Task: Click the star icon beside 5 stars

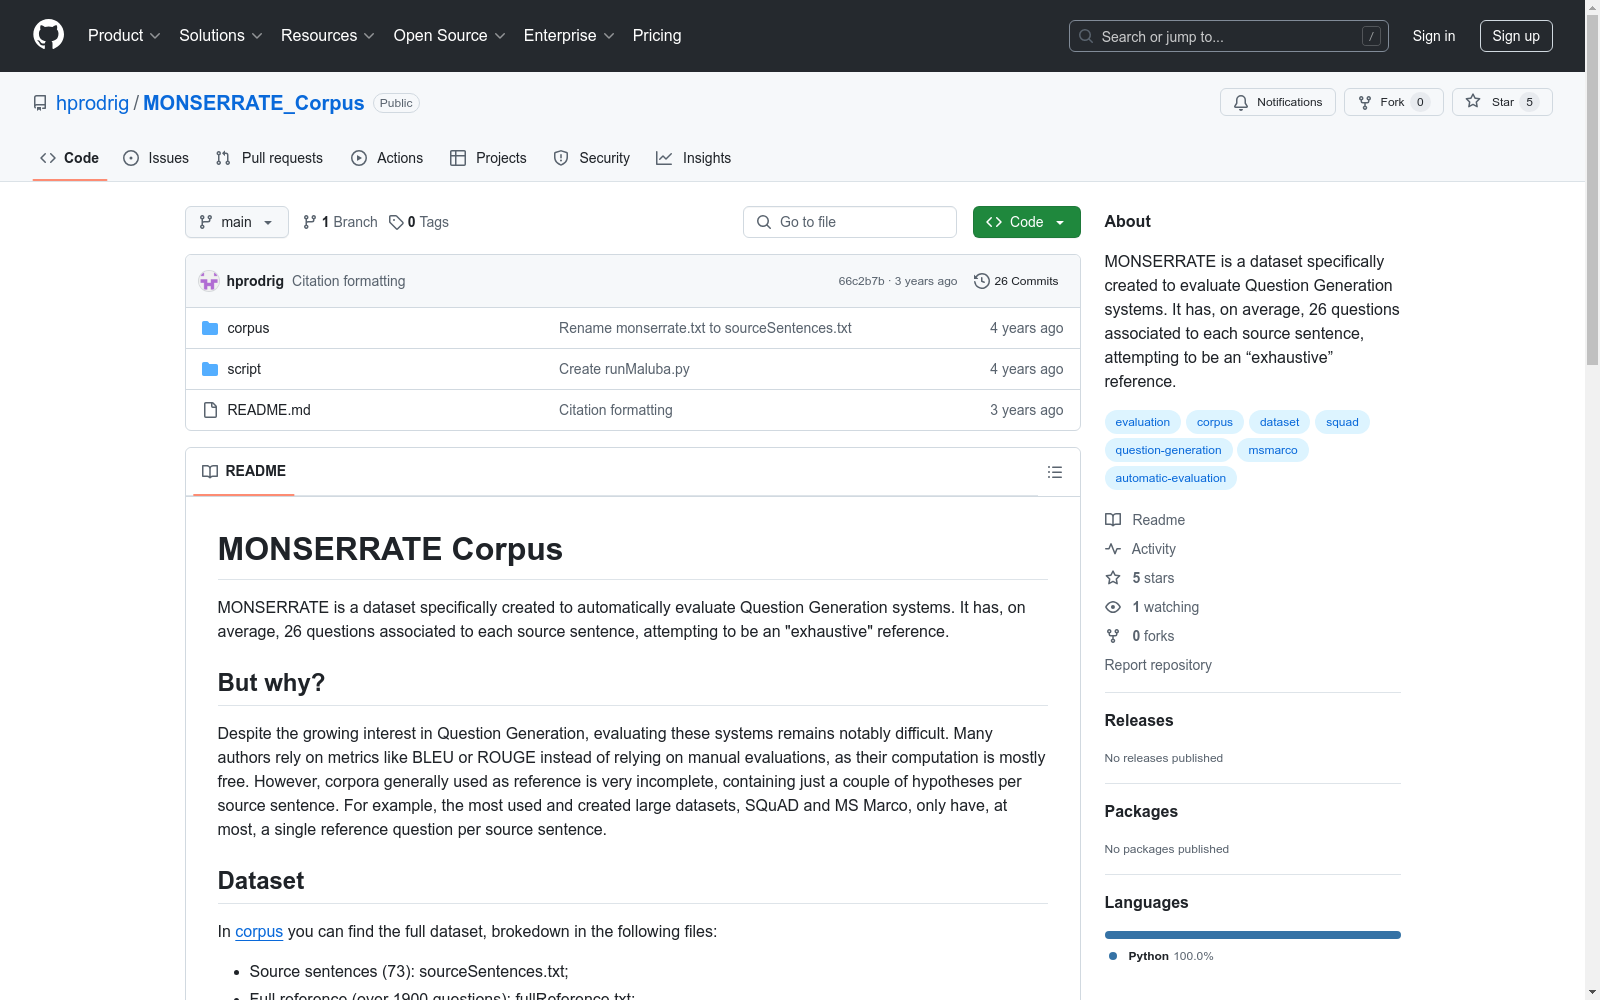Action: click(x=1113, y=578)
